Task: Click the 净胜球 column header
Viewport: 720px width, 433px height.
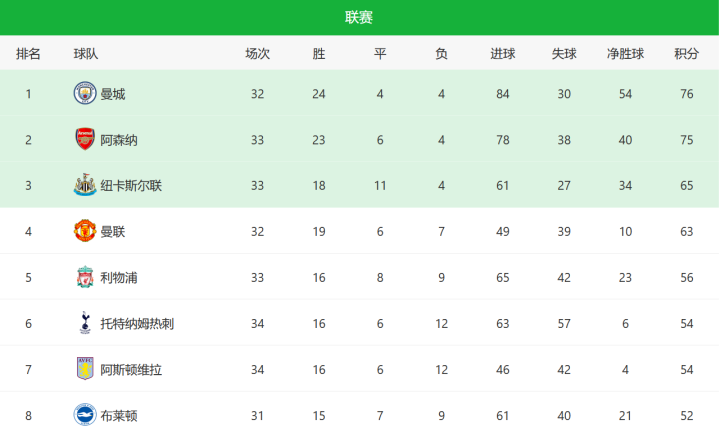Action: click(x=625, y=54)
